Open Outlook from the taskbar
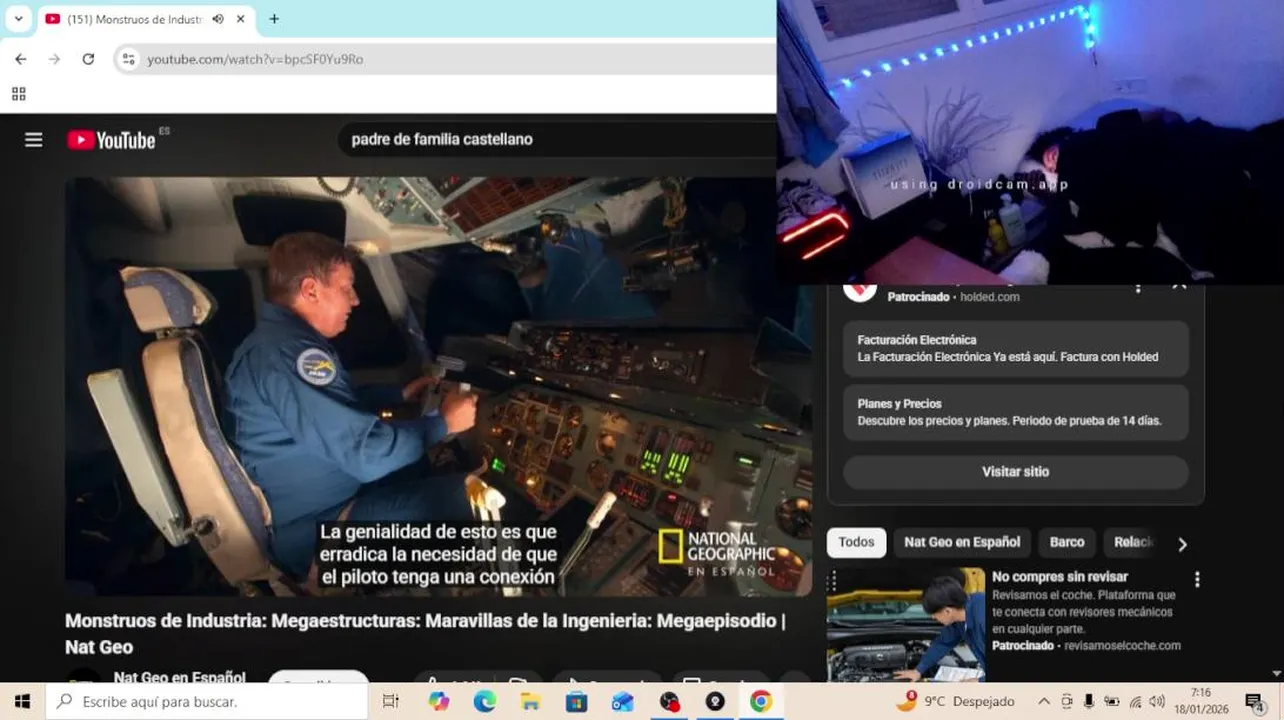This screenshot has width=1284, height=720. click(x=623, y=701)
